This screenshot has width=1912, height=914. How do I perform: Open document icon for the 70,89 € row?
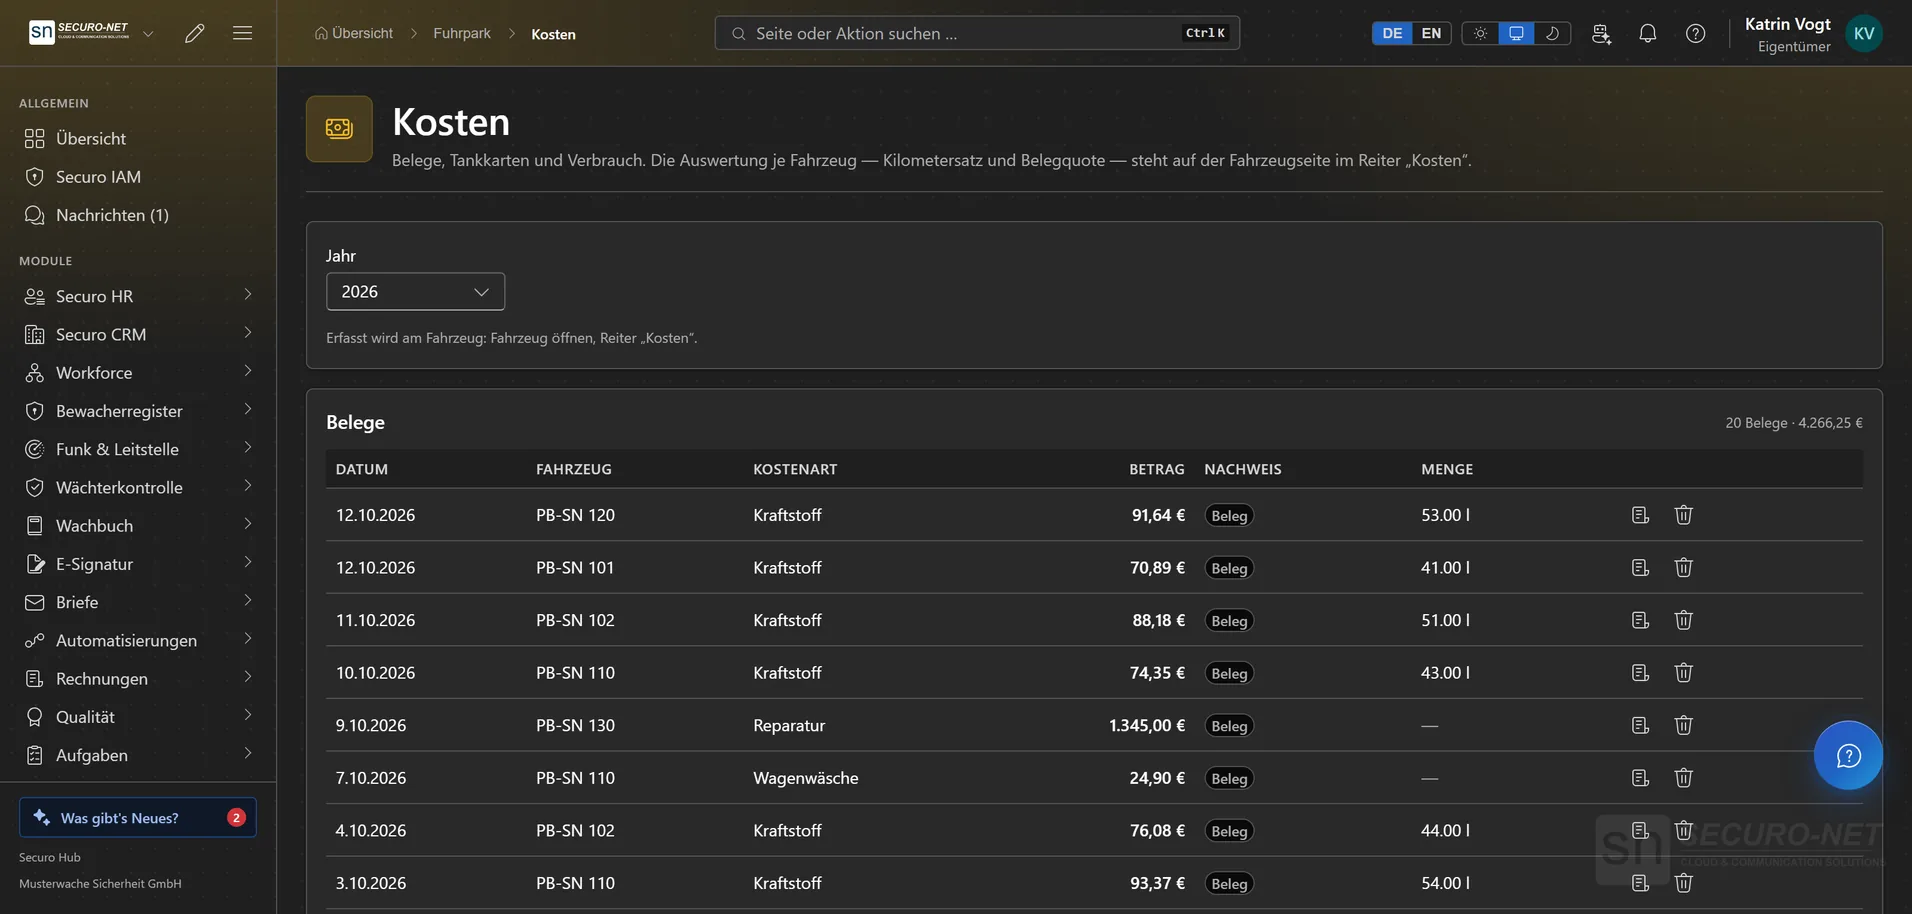(x=1640, y=568)
